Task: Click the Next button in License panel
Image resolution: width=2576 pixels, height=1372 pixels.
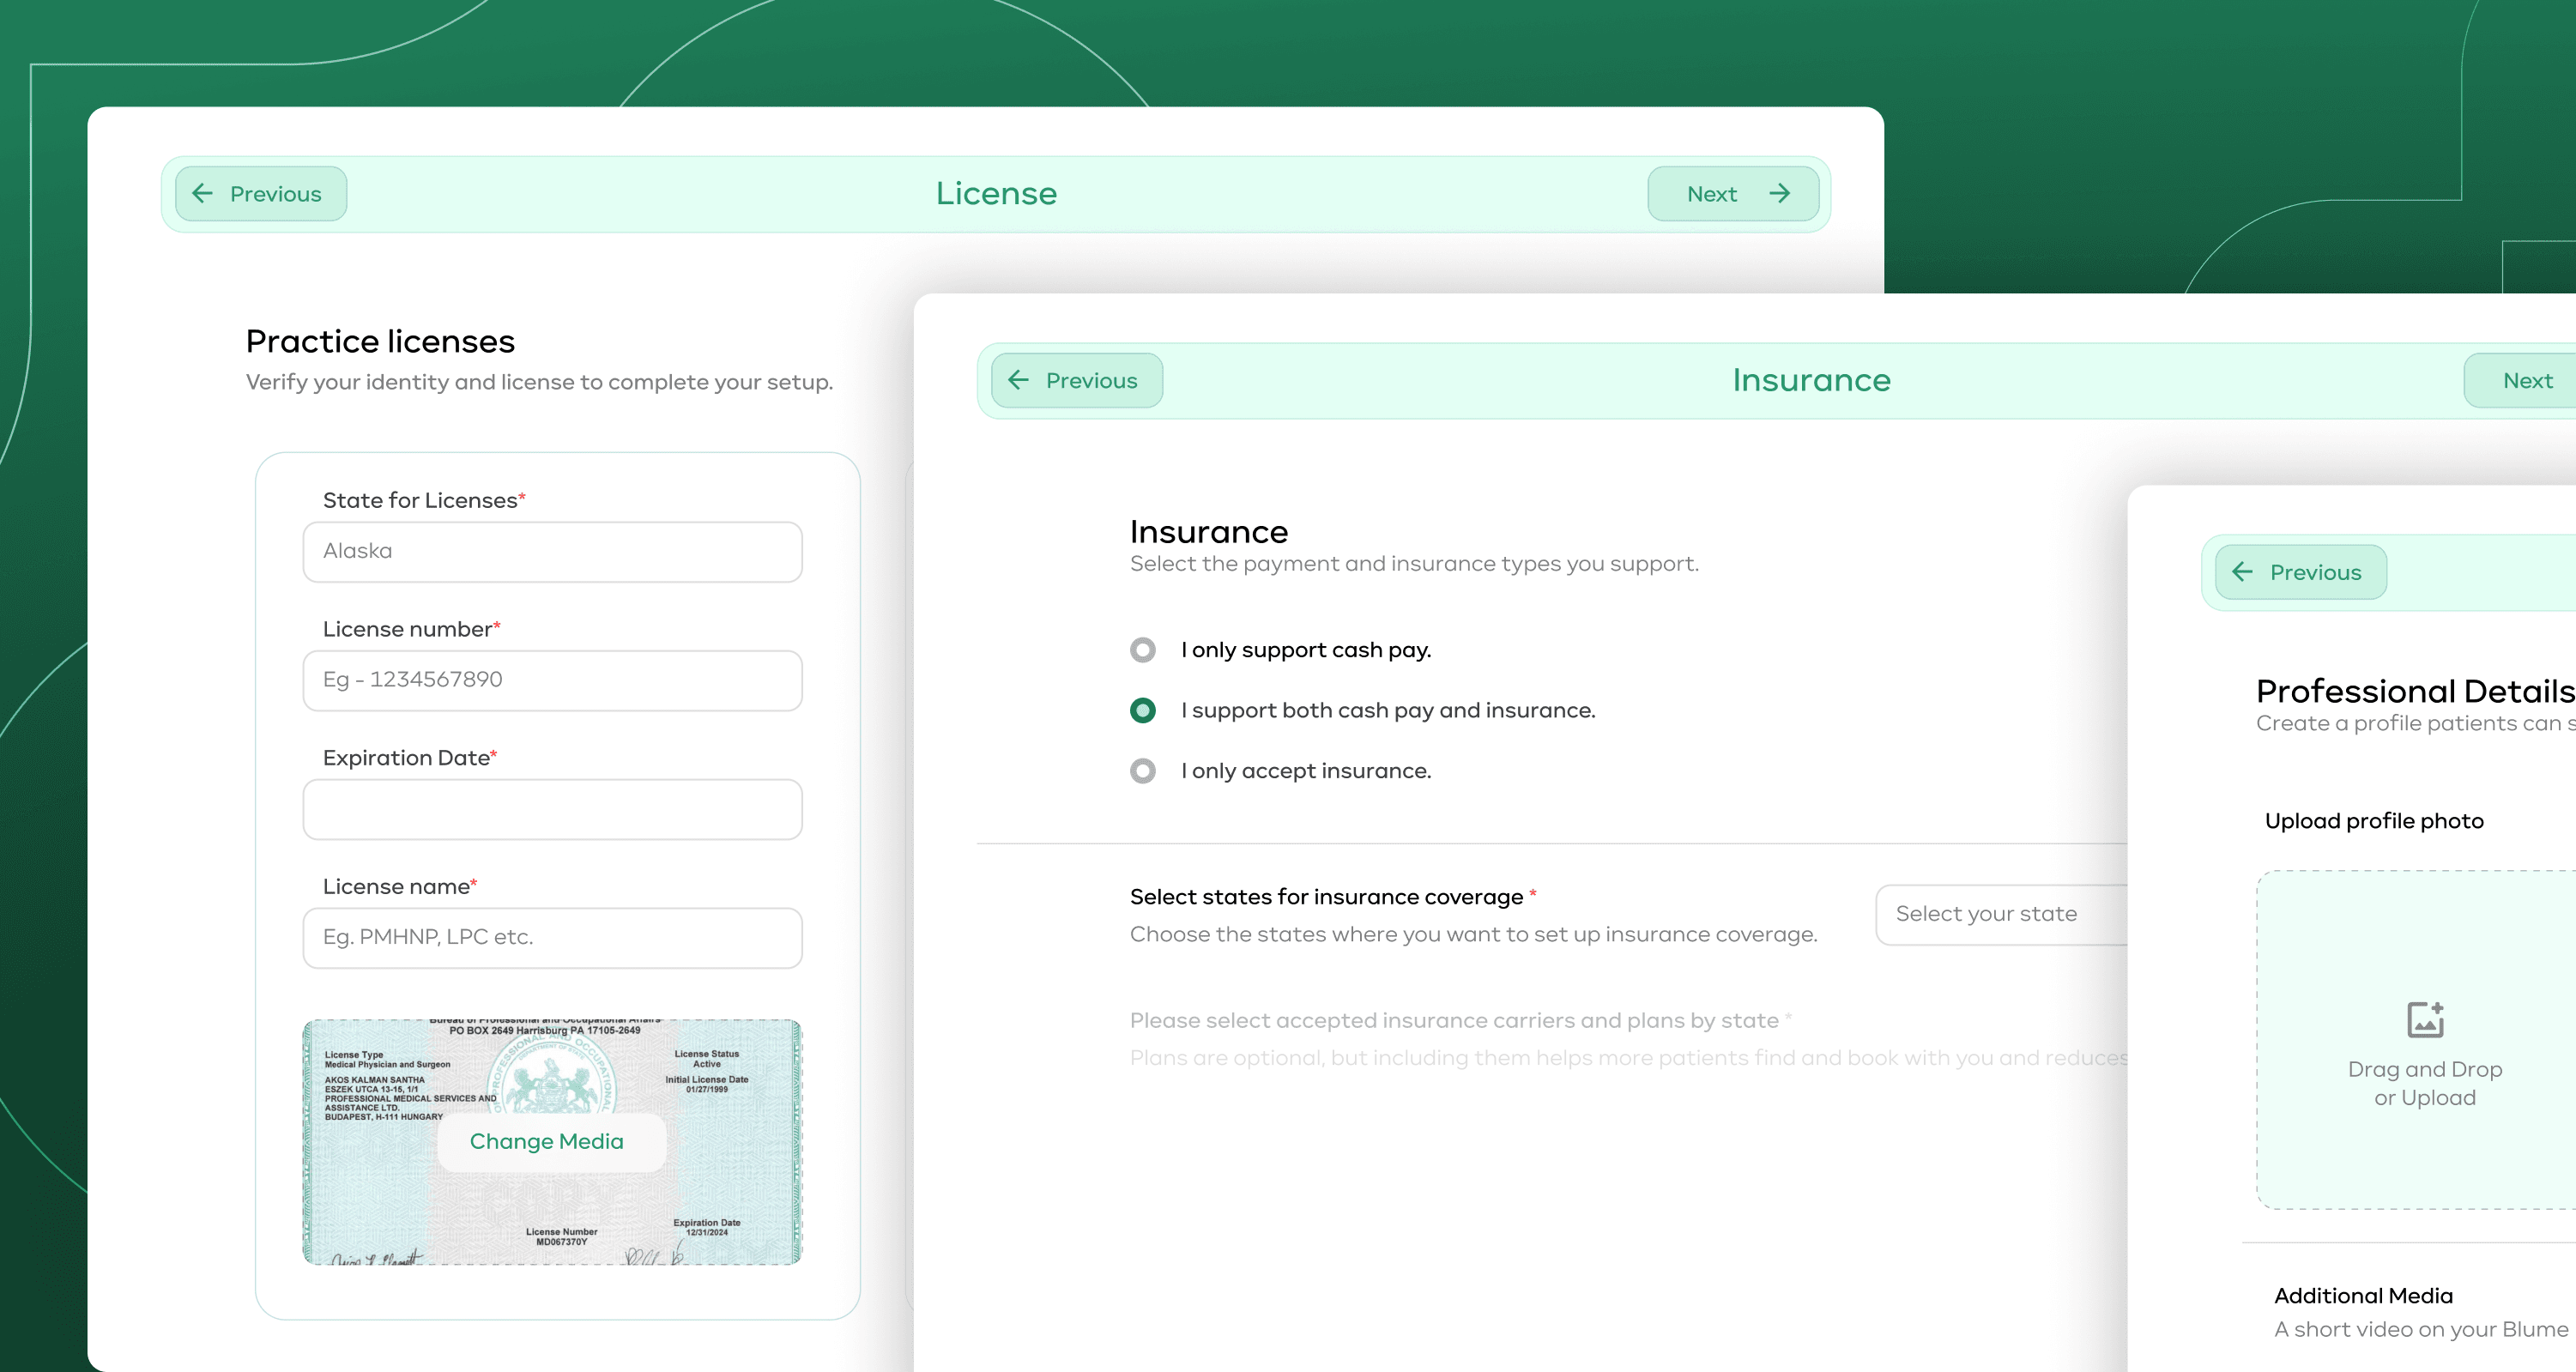Action: (1733, 194)
